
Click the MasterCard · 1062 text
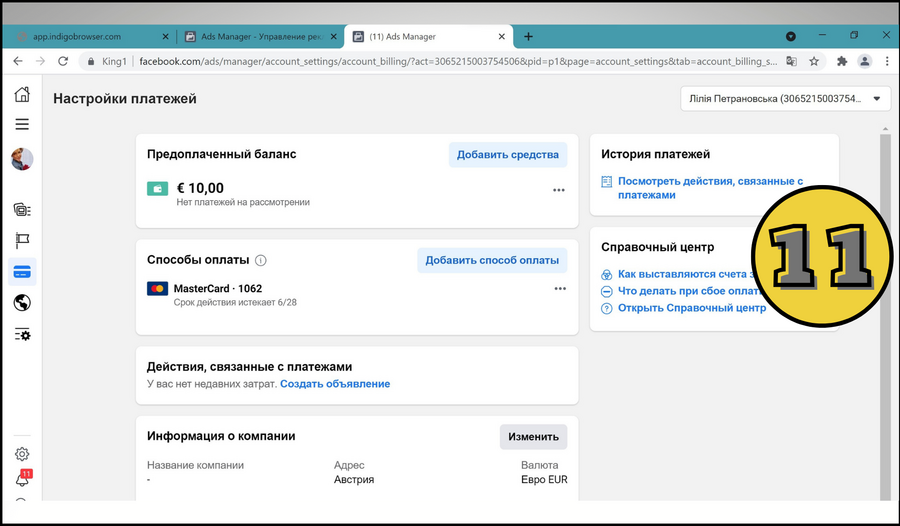218,288
